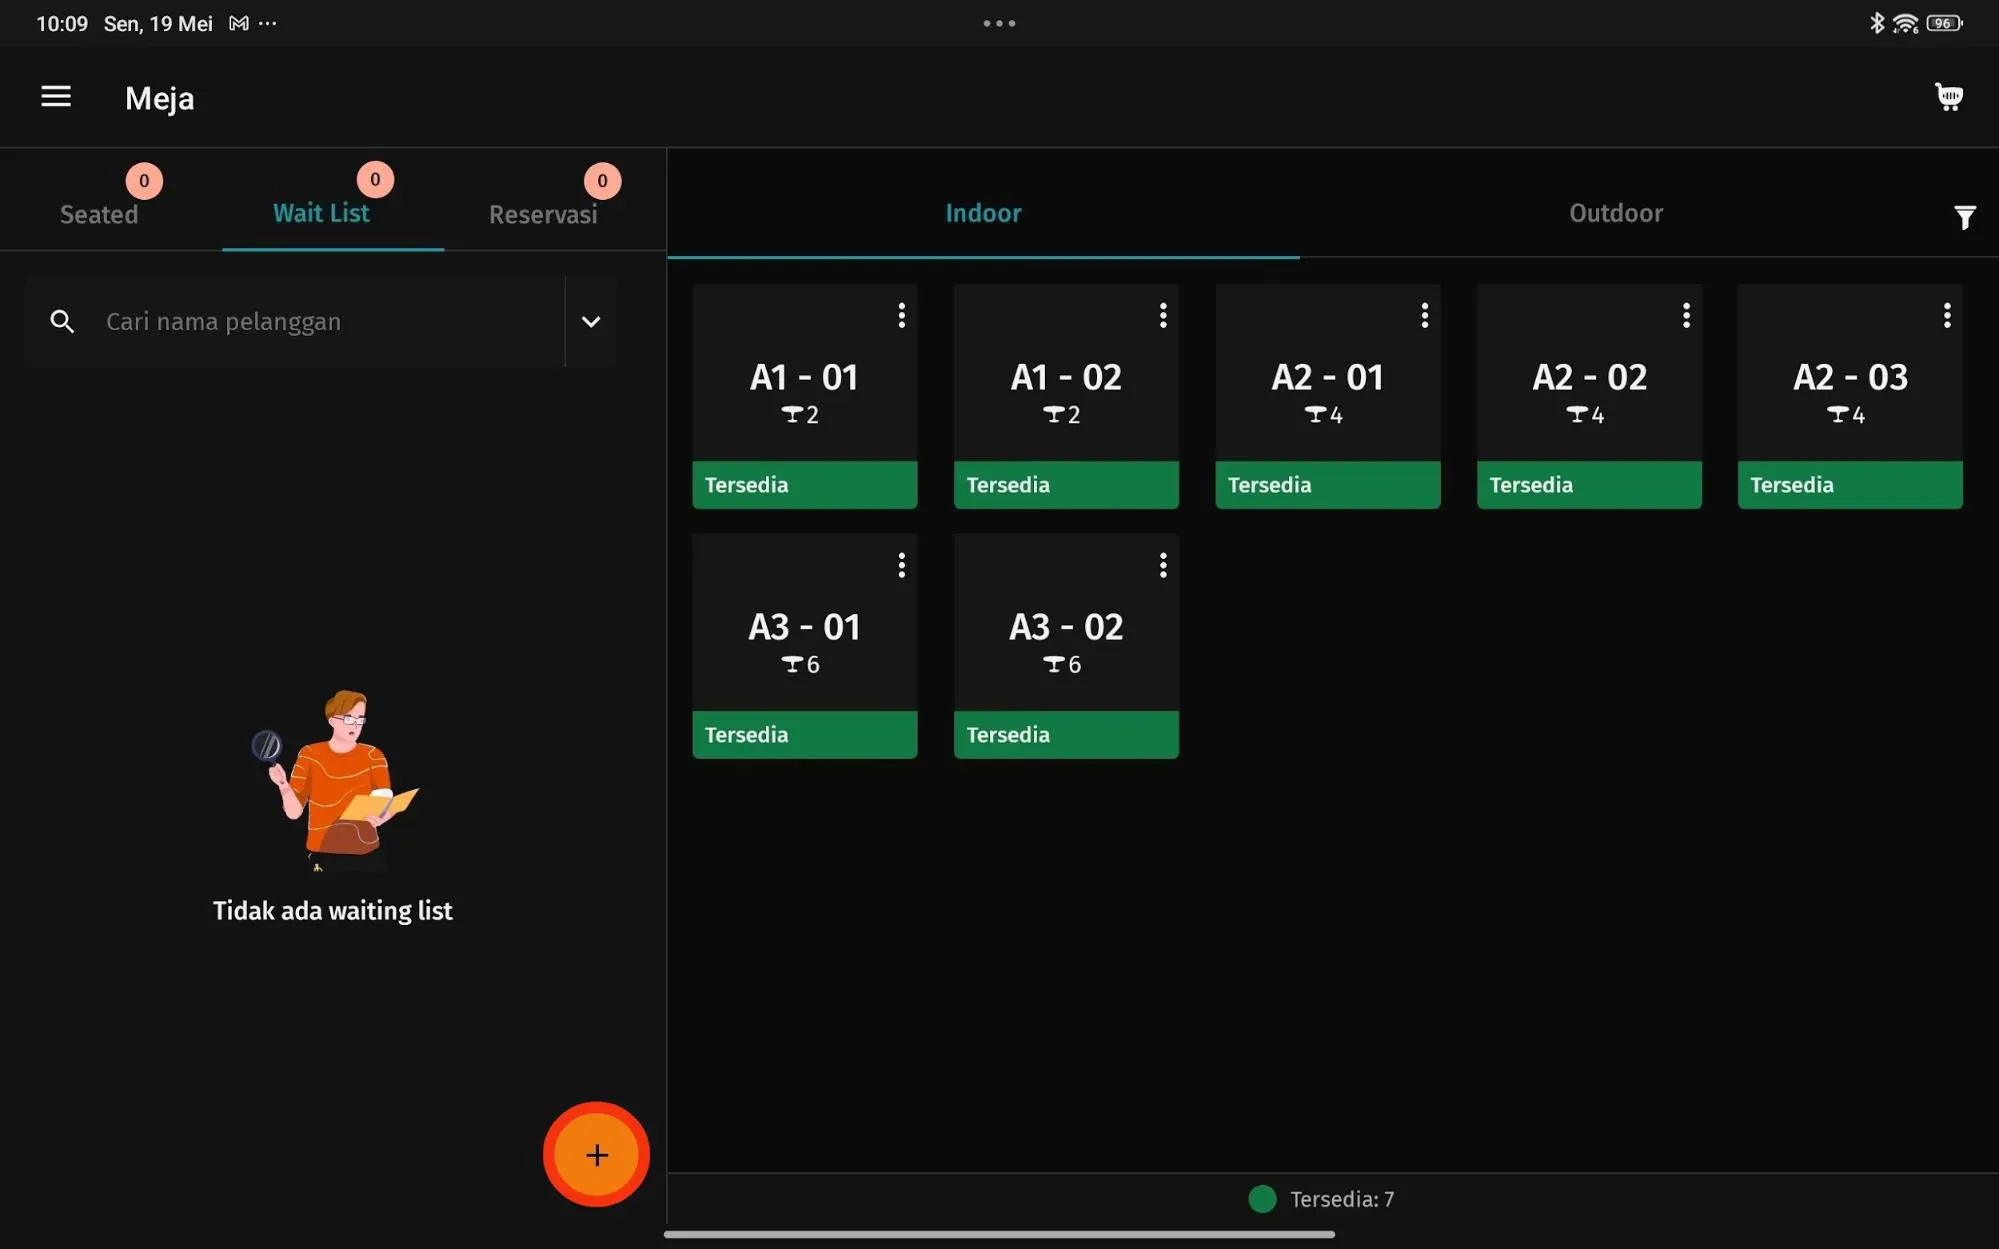1999x1249 pixels.
Task: Open the hamburger navigation menu
Action: (56, 96)
